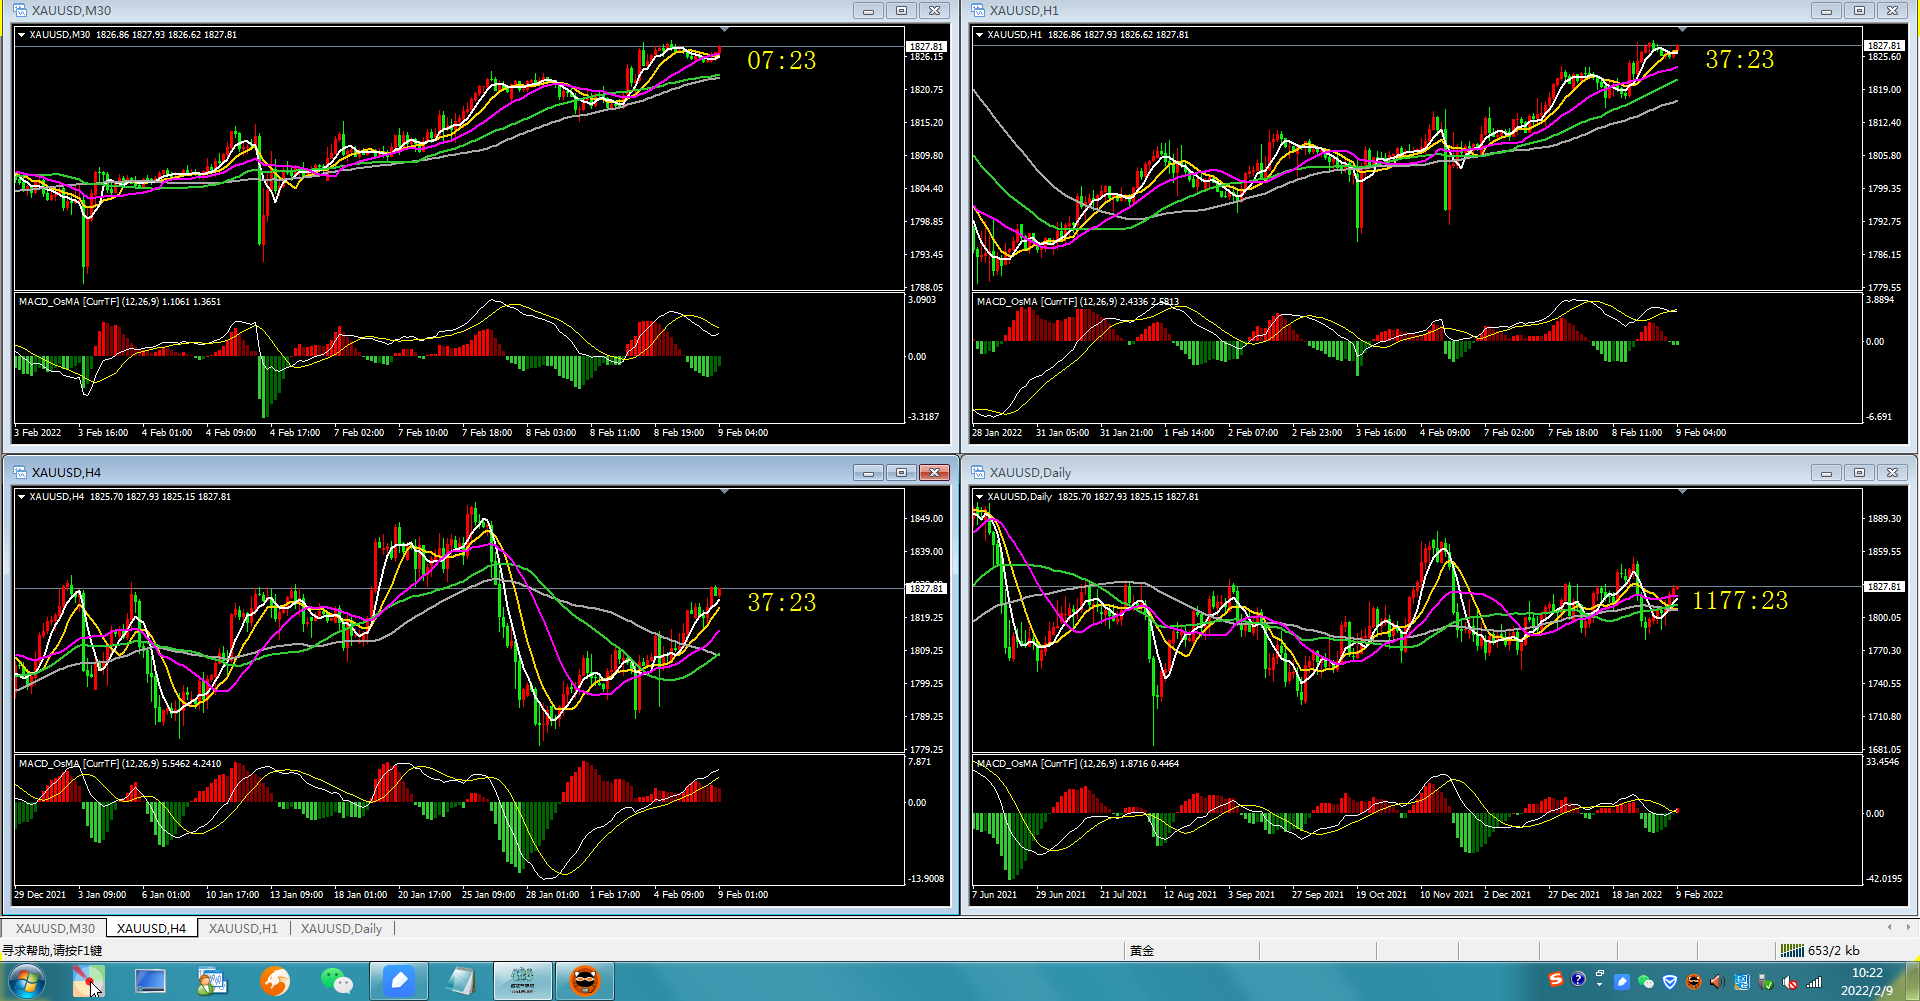
Task: Open the Sogou input tray icon
Action: (x=1555, y=980)
